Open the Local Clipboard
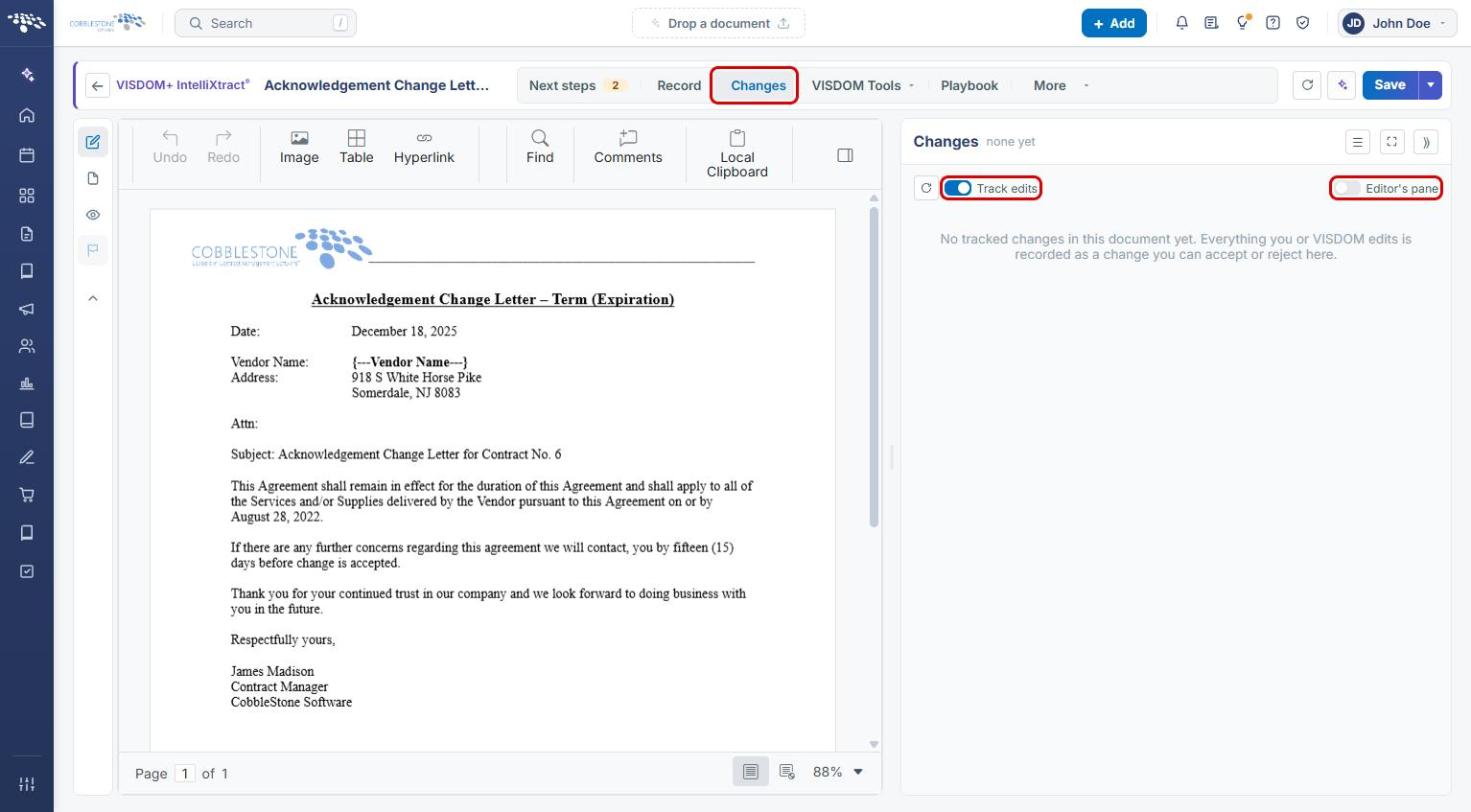Viewport: 1471px width, 812px height. 737,154
